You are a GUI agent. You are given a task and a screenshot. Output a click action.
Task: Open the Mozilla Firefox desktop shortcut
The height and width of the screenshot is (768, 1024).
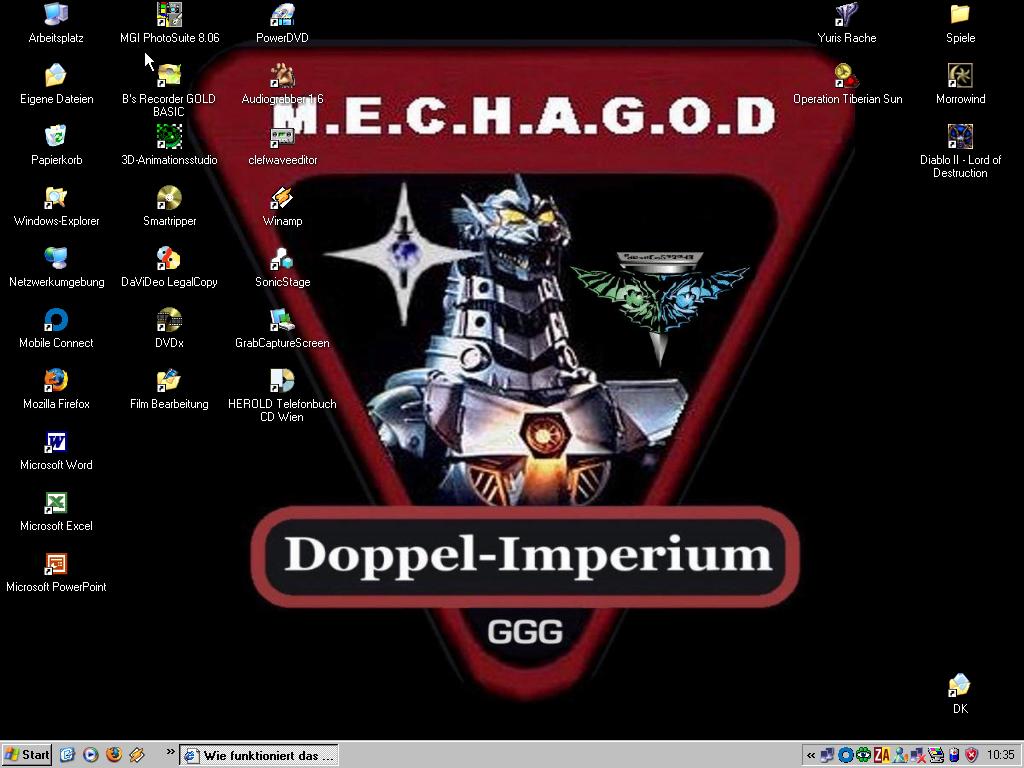[x=56, y=381]
